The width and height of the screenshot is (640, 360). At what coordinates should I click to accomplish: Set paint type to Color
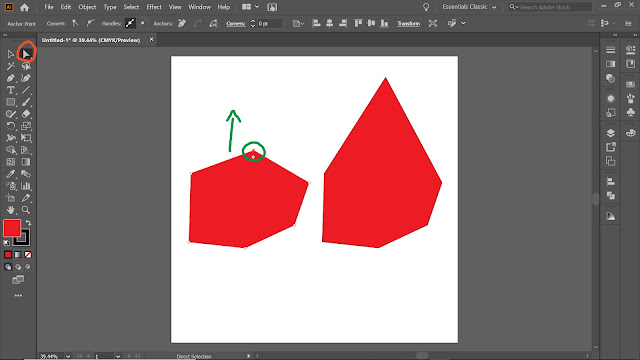[8, 255]
